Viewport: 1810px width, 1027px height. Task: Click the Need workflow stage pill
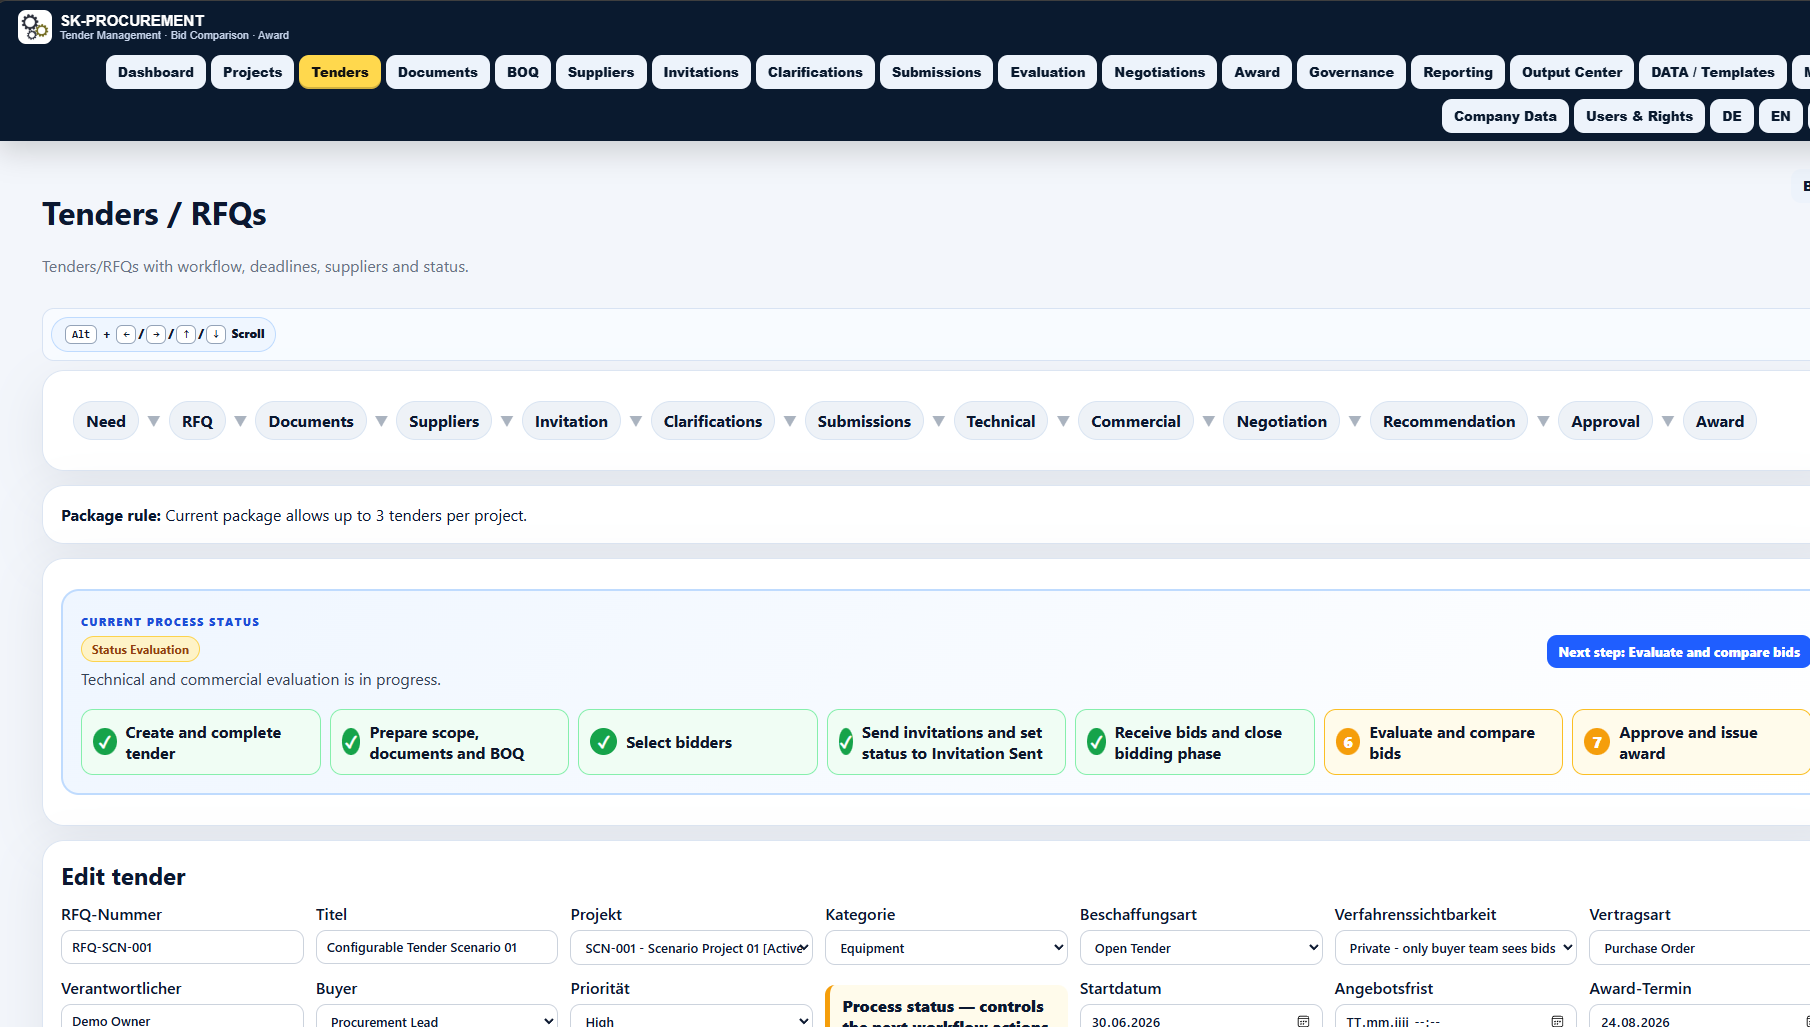tap(106, 421)
